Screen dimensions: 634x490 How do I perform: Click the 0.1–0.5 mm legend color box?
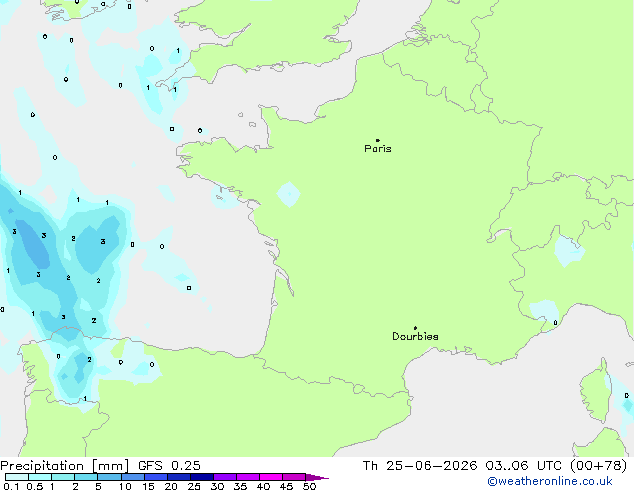tap(17, 477)
